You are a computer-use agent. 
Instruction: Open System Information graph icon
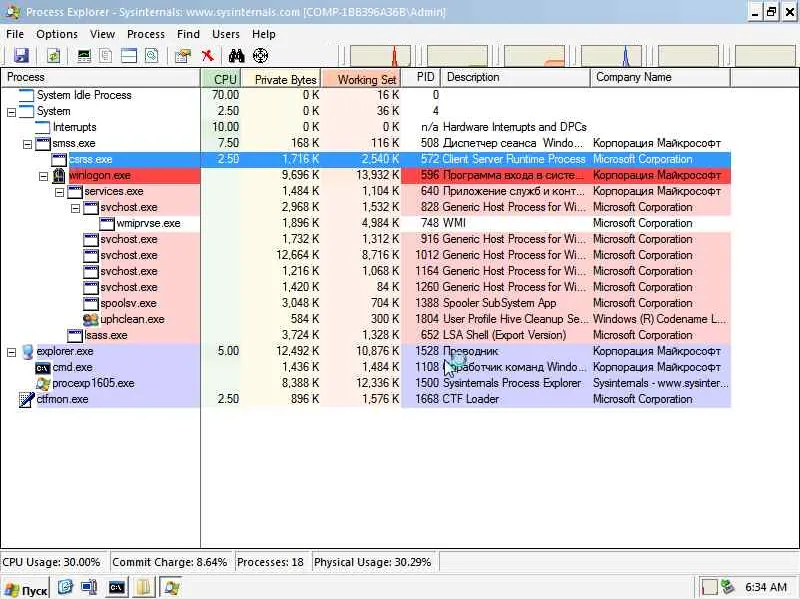tap(84, 55)
